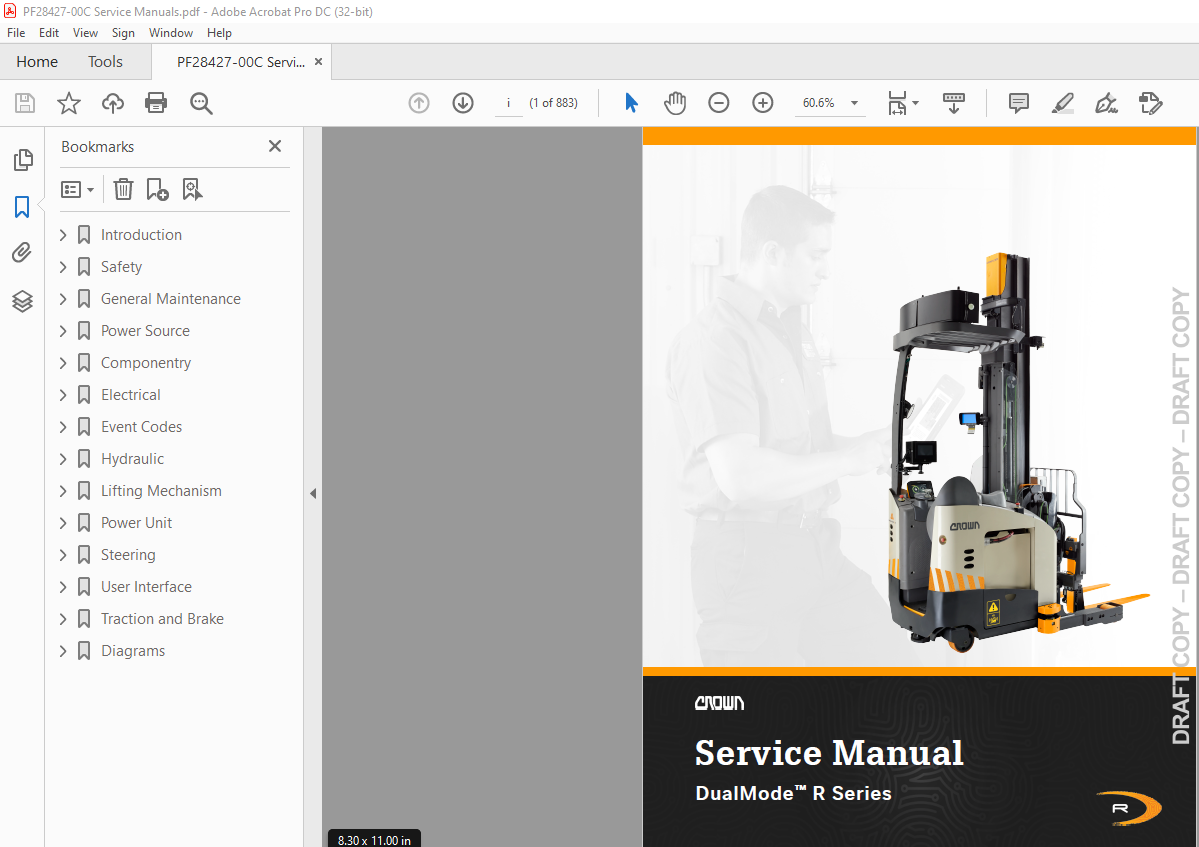Open the Attachments paperclip panel
This screenshot has height=847, width=1199.
22,252
